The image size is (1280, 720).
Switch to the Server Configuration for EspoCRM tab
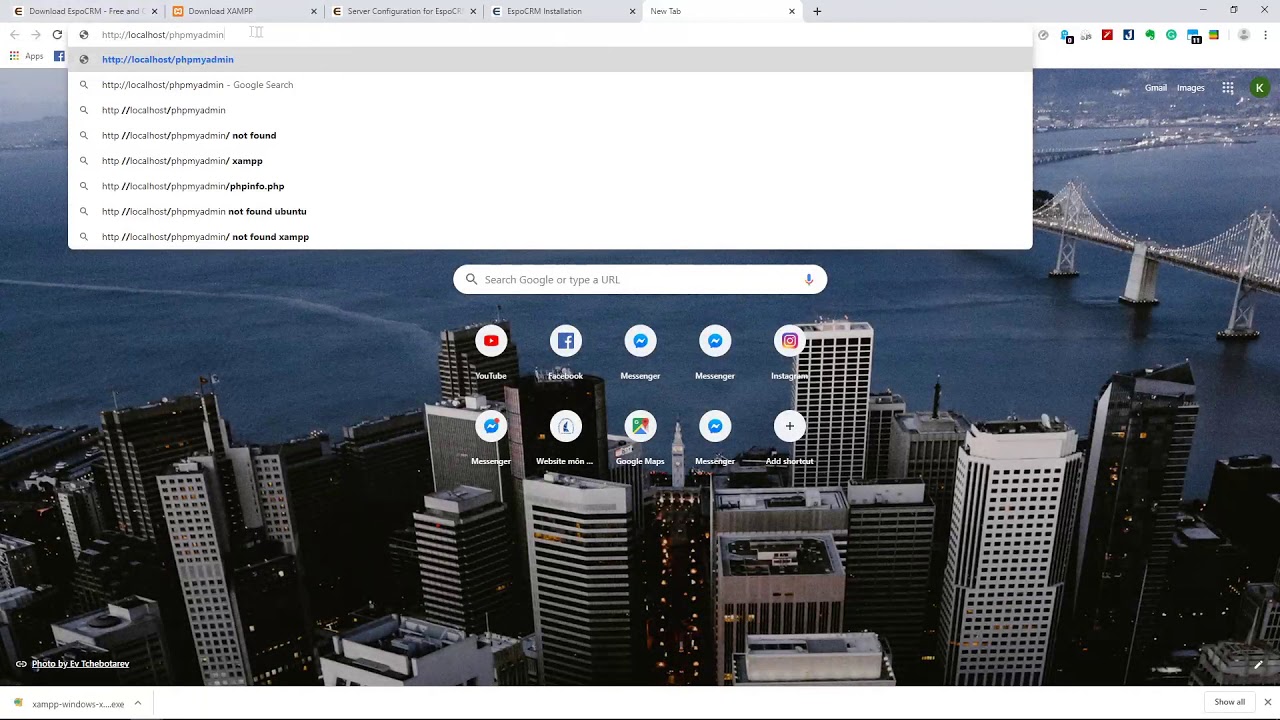pos(403,11)
